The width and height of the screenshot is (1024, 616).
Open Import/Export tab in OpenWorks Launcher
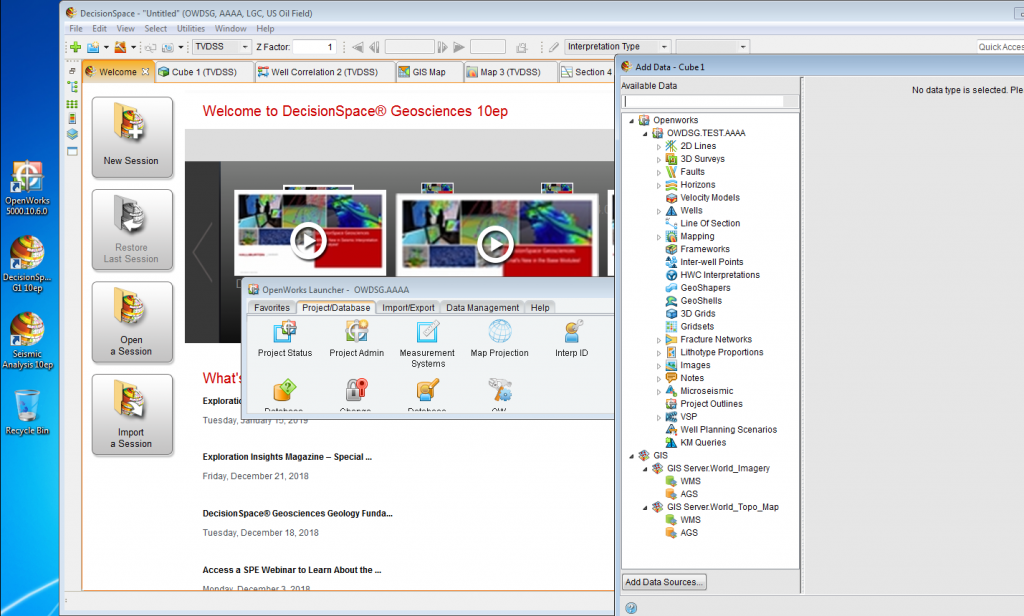coord(408,308)
